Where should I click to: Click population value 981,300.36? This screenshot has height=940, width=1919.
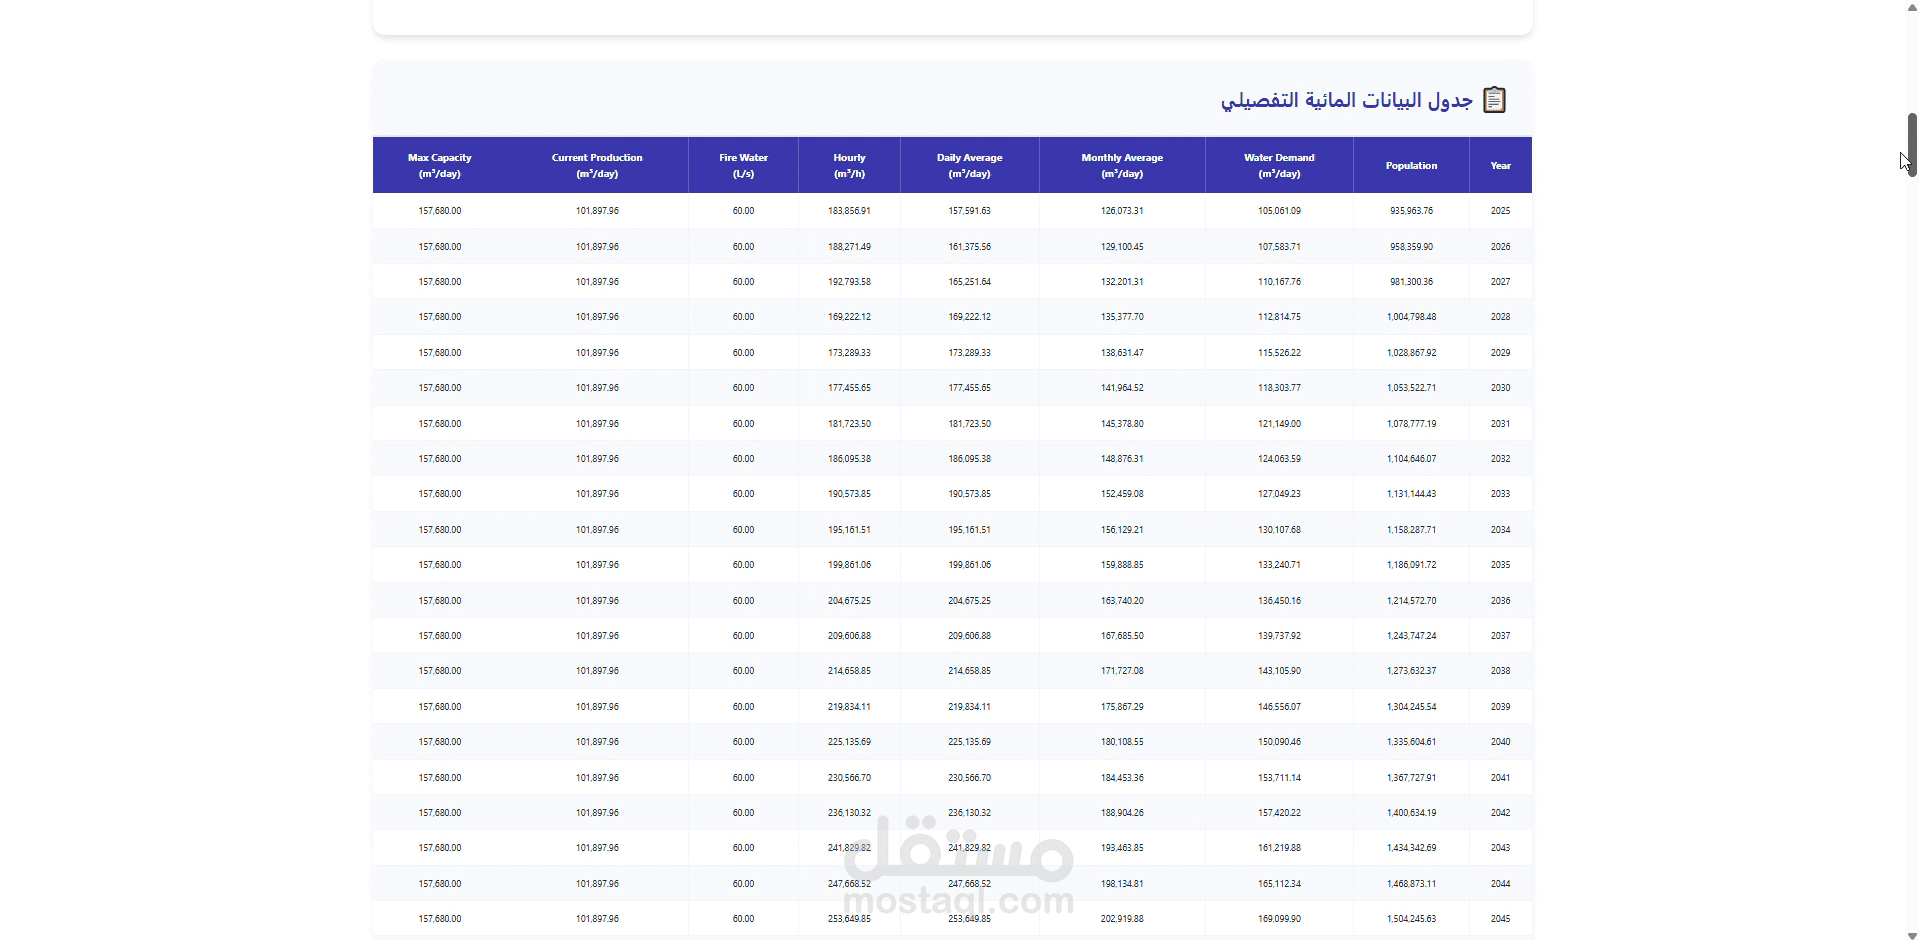click(1411, 282)
